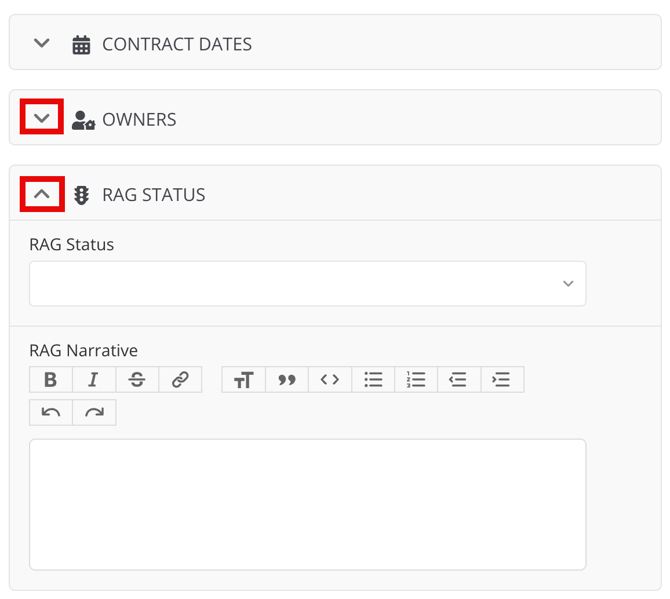The width and height of the screenshot is (670, 599).
Task: Insert a hyperlink via link icon
Action: [x=180, y=379]
